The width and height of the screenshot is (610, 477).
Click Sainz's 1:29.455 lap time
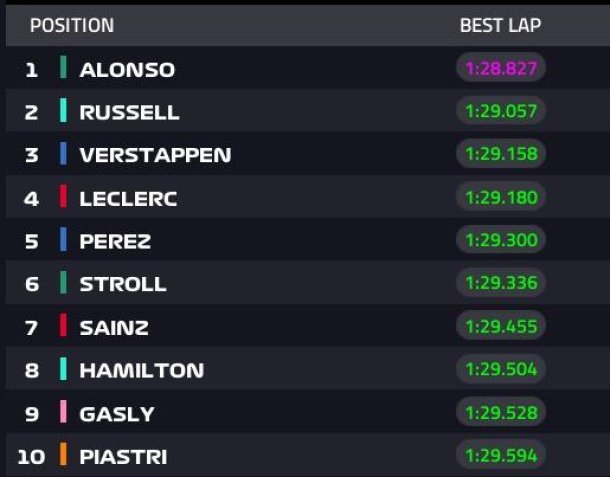[501, 326]
